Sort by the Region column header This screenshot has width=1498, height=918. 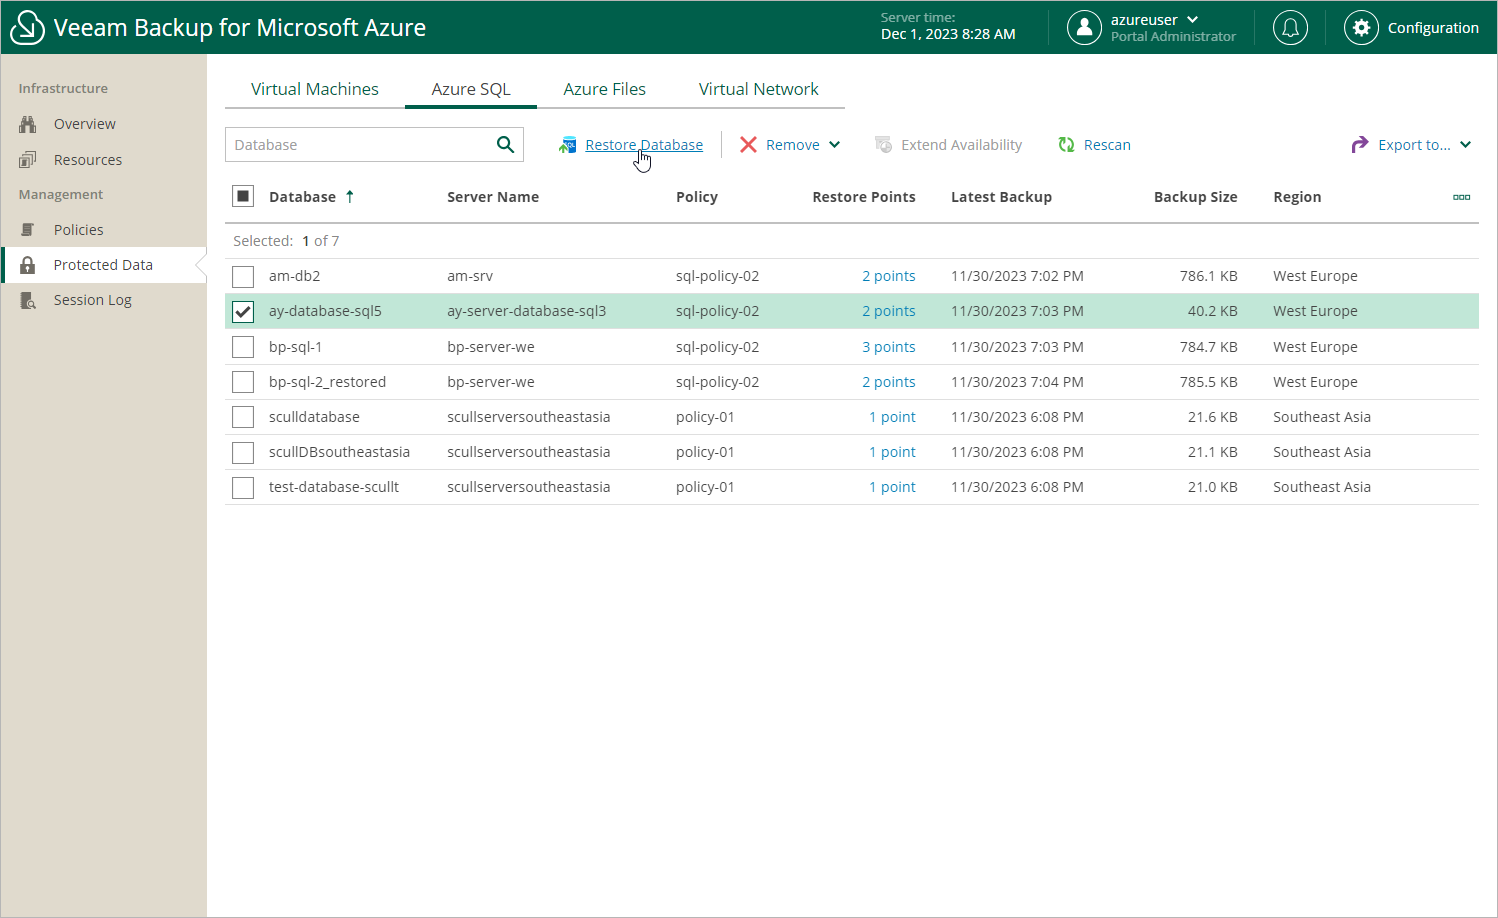pos(1297,197)
